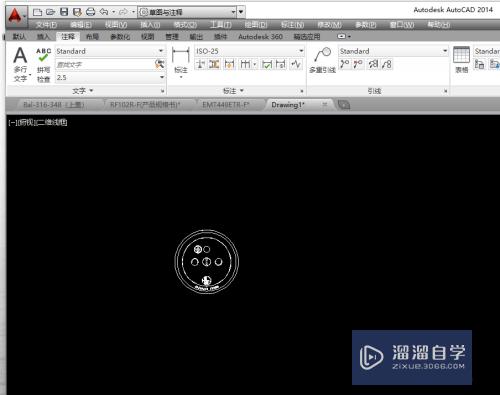Undo the last action with the undo arrow

[104, 12]
